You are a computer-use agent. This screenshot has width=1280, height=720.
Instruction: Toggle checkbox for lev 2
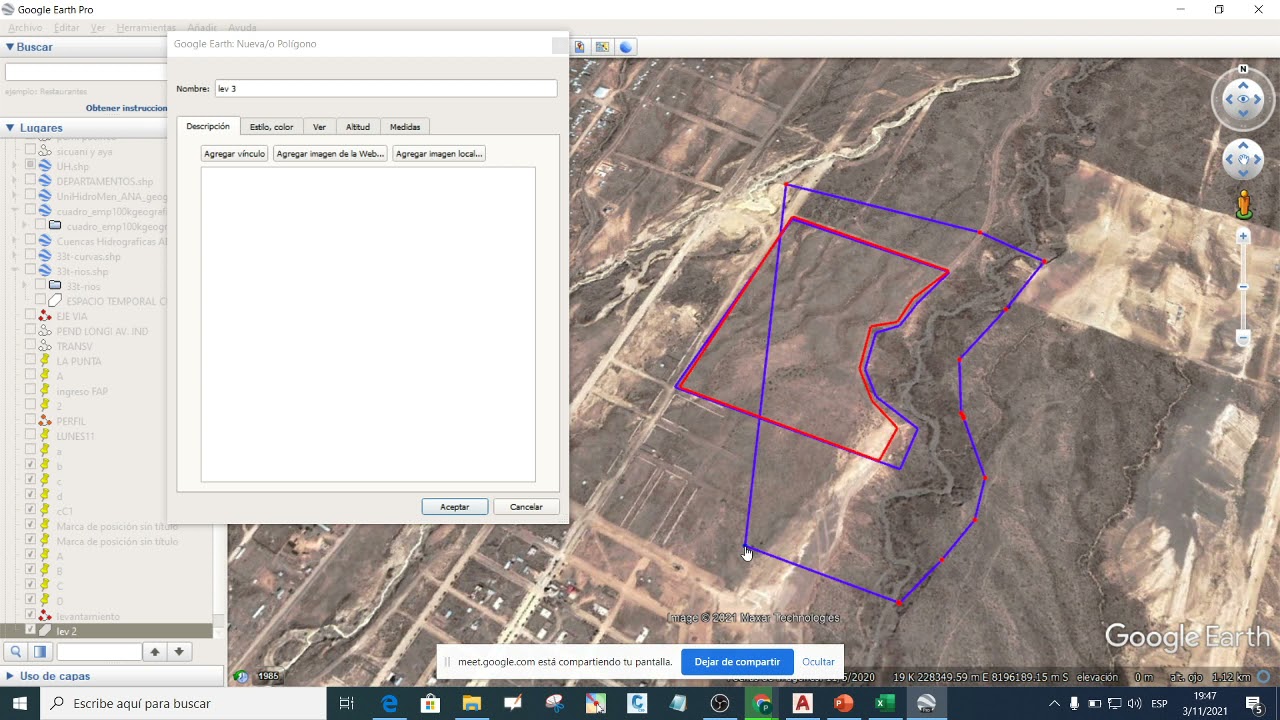pos(30,631)
